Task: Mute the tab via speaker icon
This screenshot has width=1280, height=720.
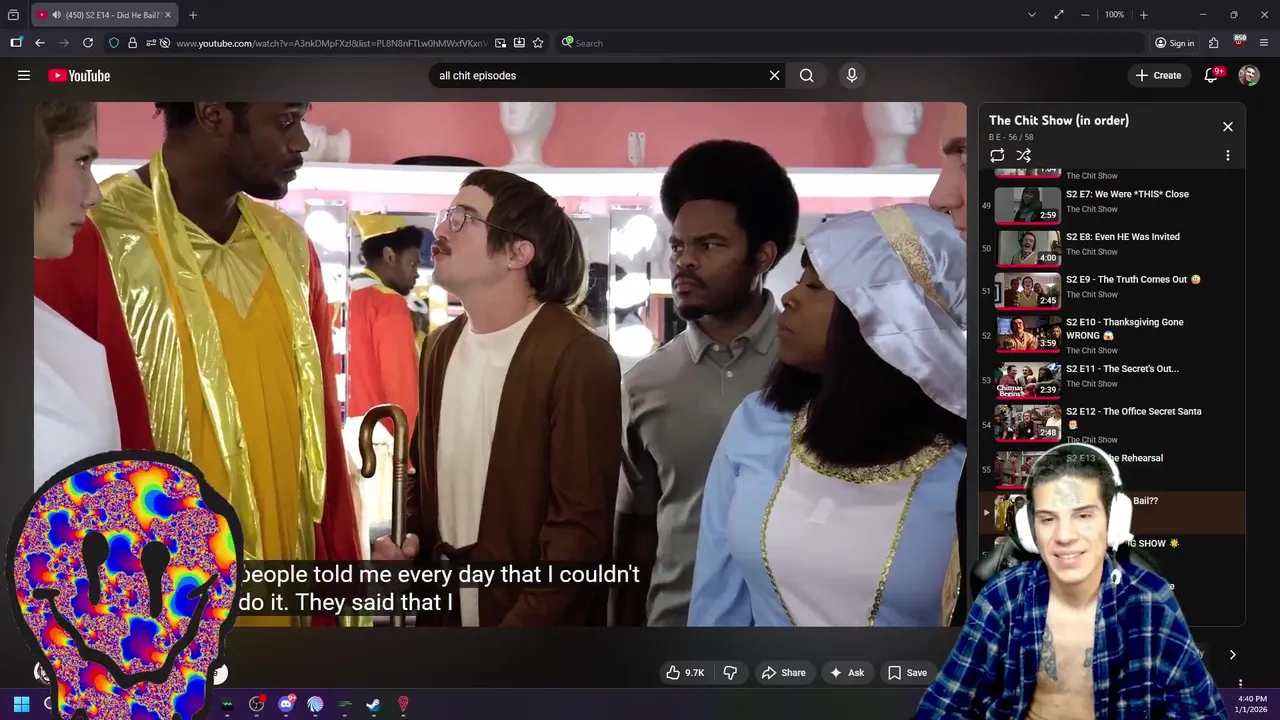Action: (56, 15)
